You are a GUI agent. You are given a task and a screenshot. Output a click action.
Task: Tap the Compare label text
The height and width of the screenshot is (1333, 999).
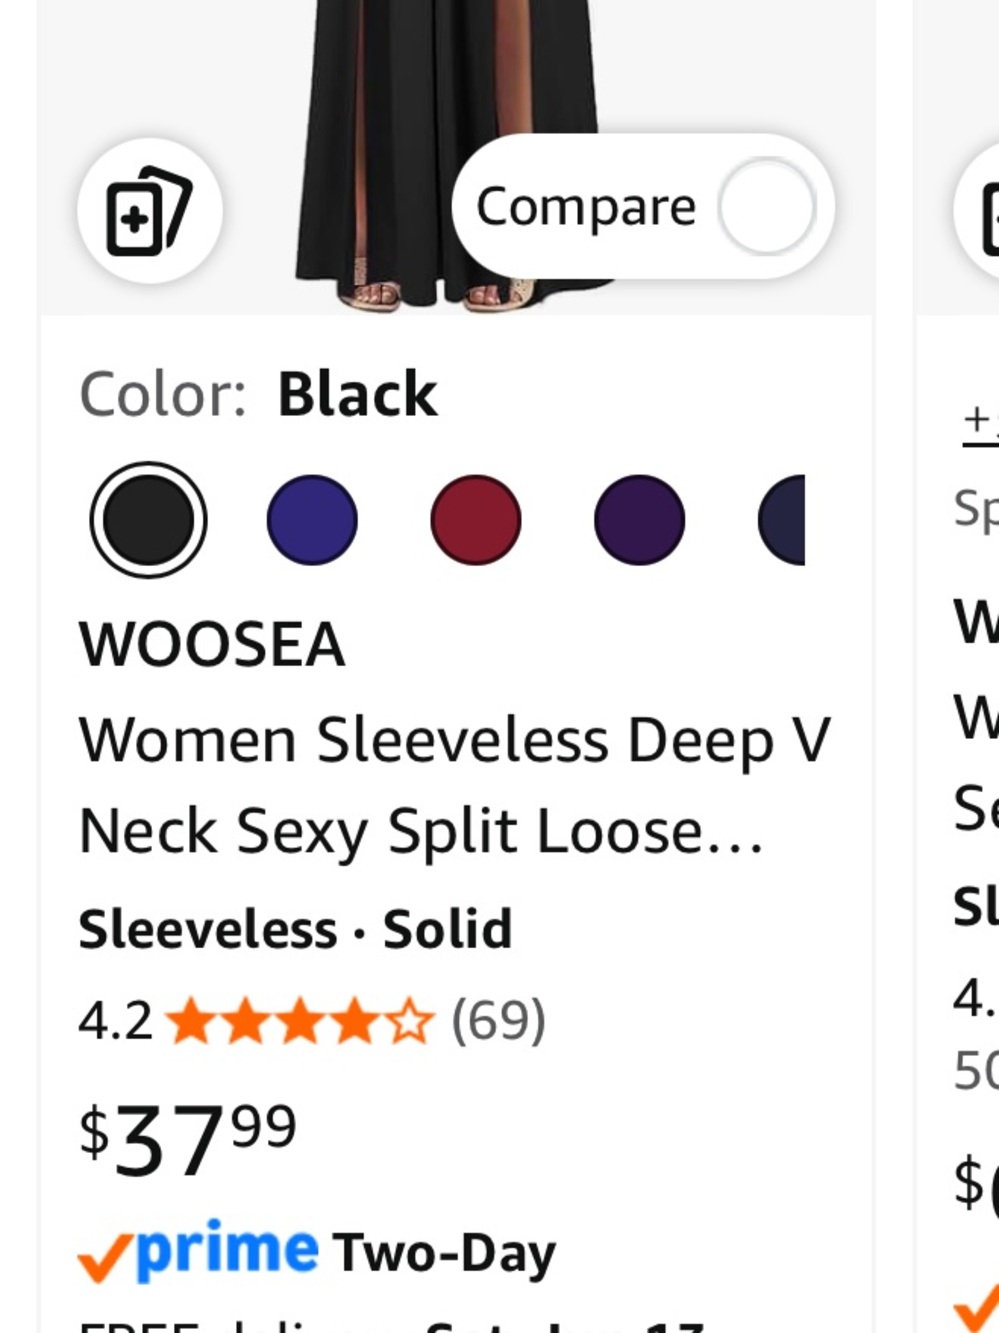coord(586,208)
